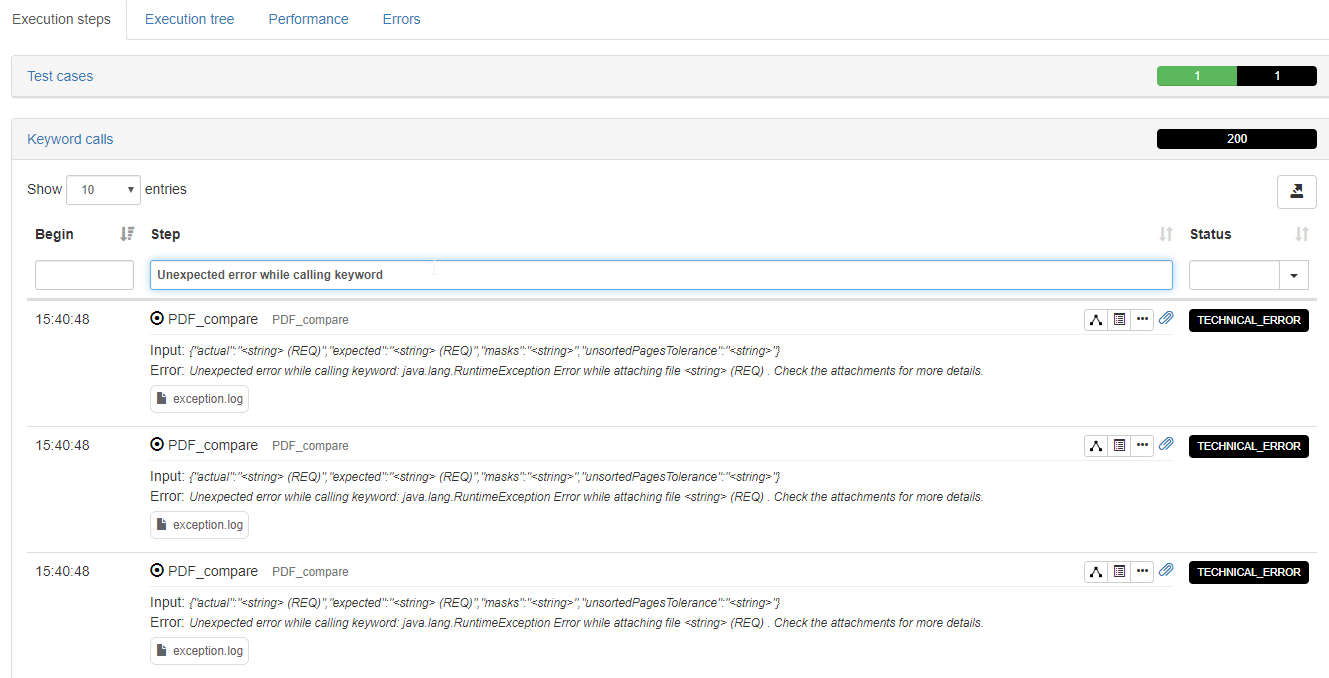The width and height of the screenshot is (1329, 678).
Task: Open the Status filter dropdown arrow
Action: (1294, 275)
